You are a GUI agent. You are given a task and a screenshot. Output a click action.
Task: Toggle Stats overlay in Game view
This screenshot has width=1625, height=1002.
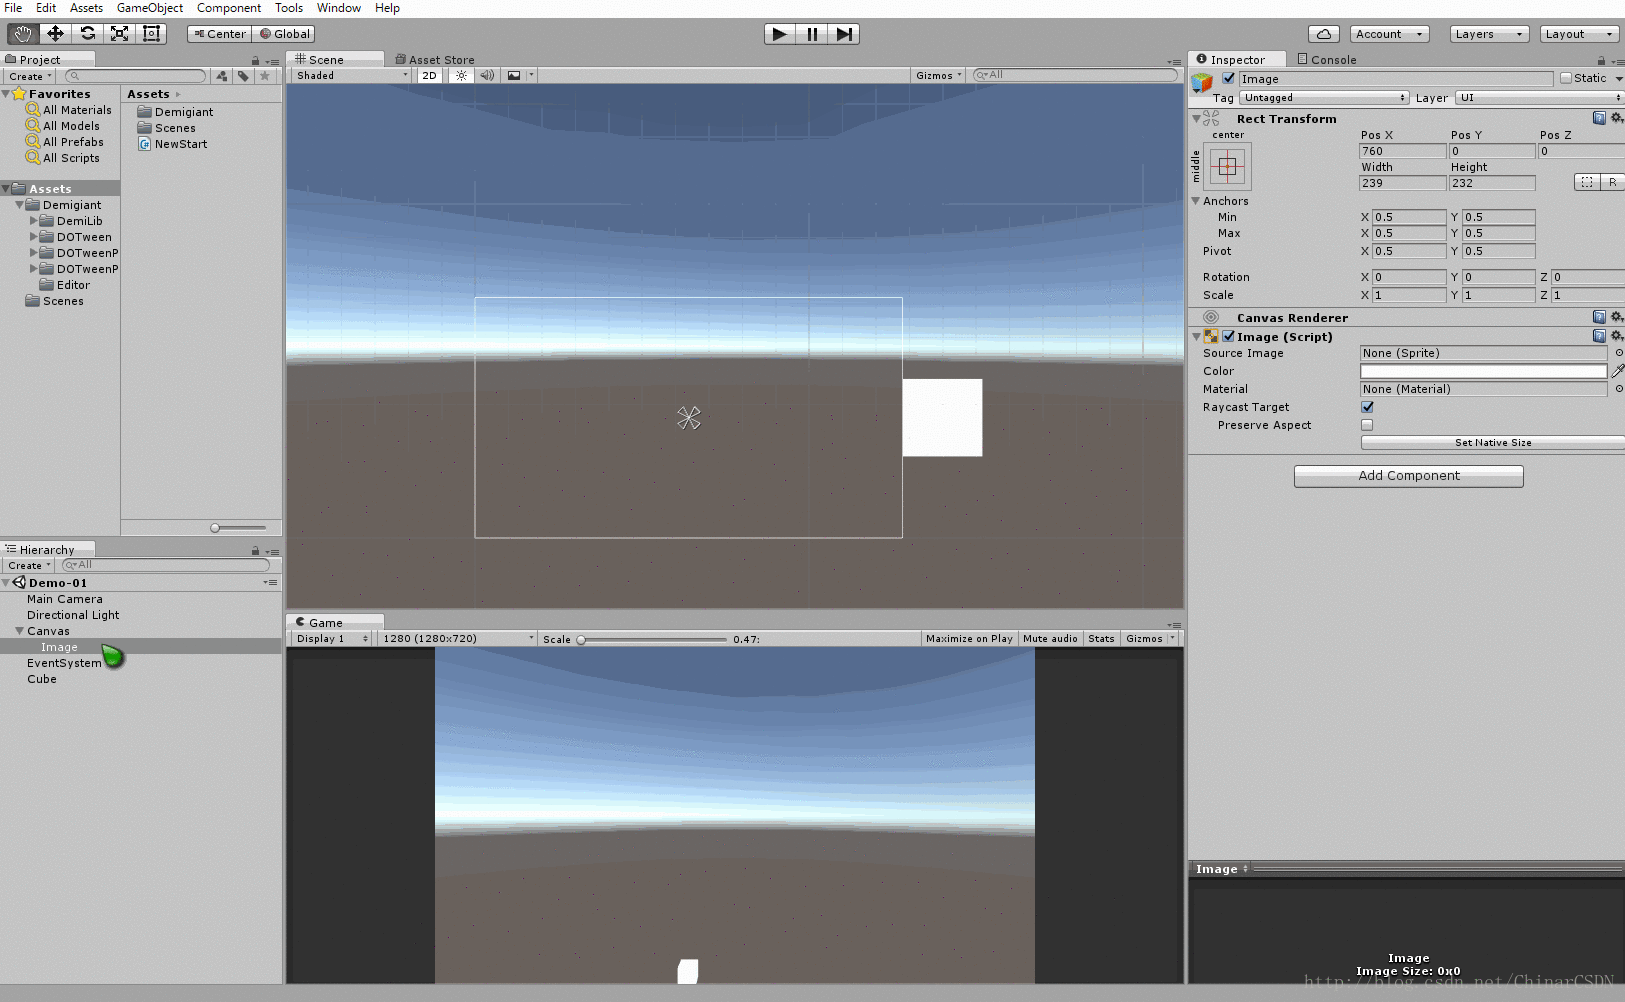[x=1101, y=638]
